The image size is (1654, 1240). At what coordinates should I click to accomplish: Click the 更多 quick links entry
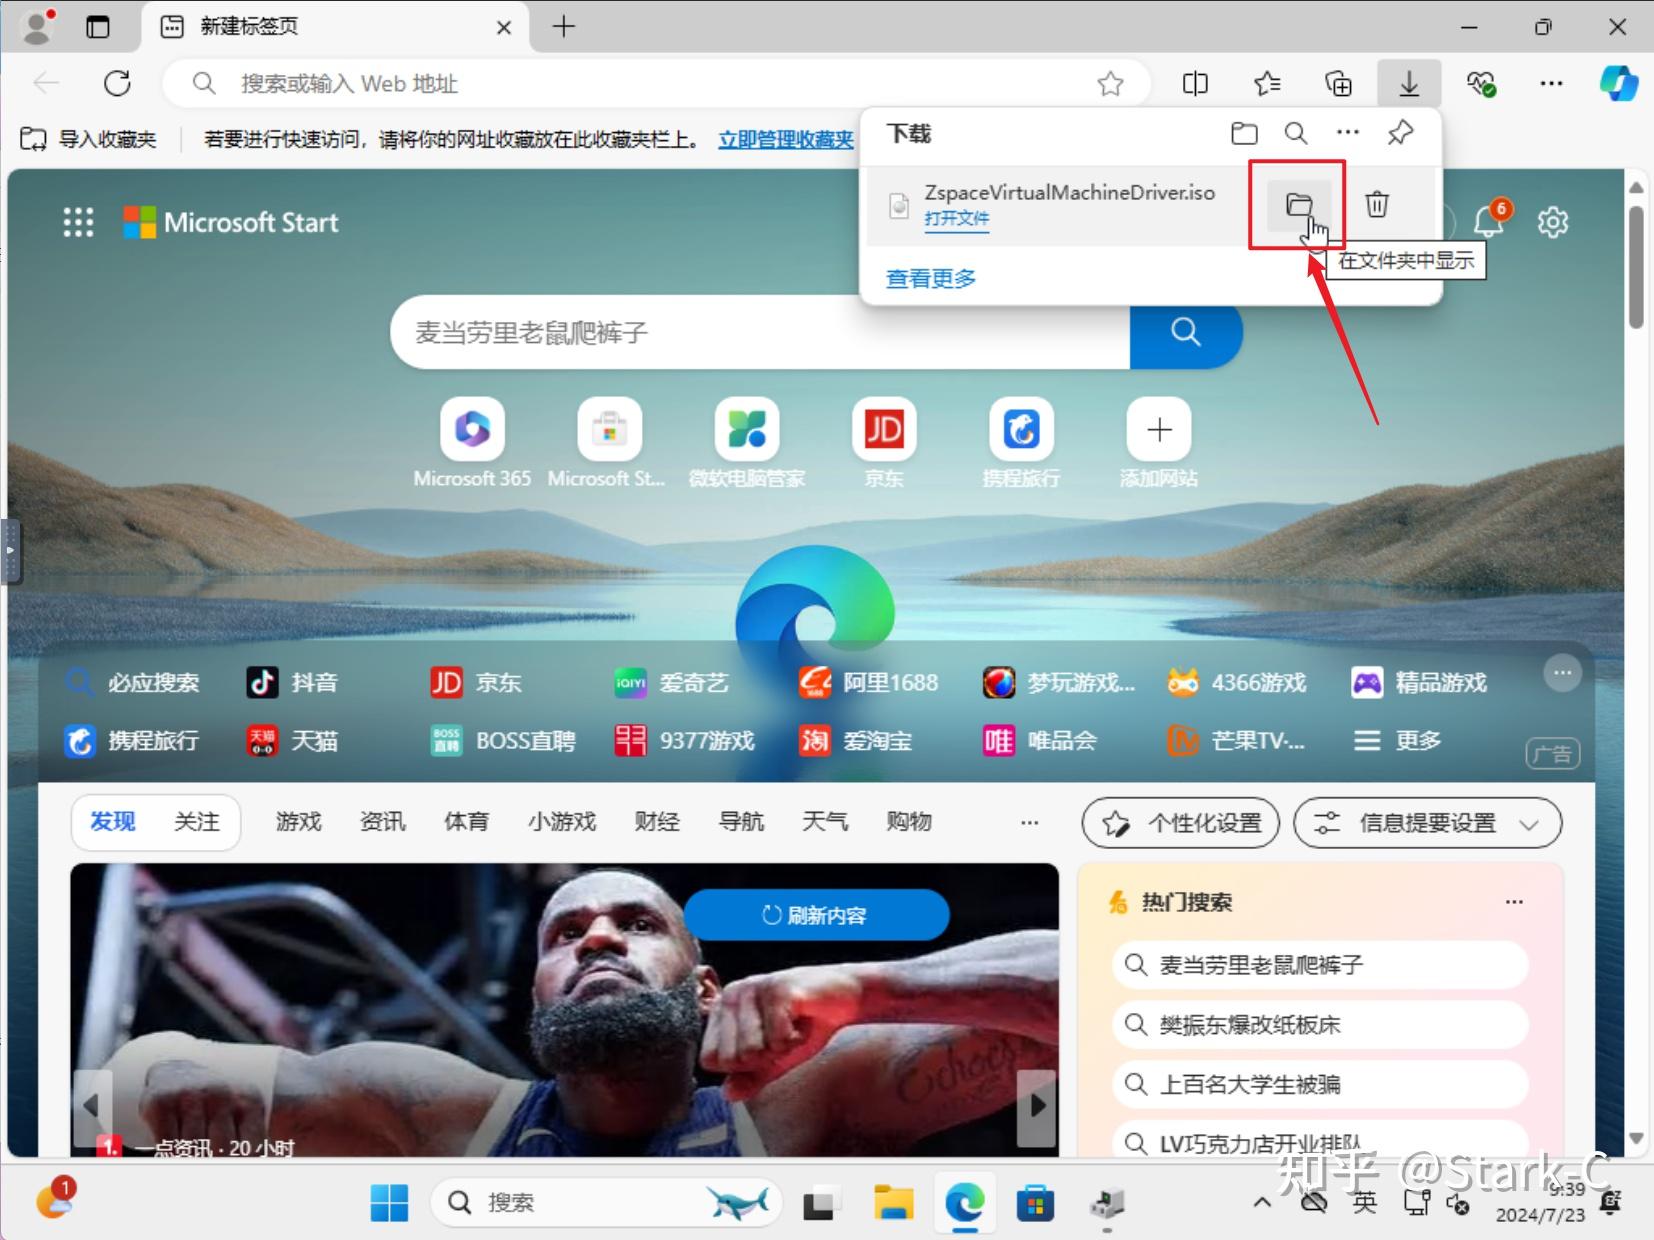(x=1397, y=741)
